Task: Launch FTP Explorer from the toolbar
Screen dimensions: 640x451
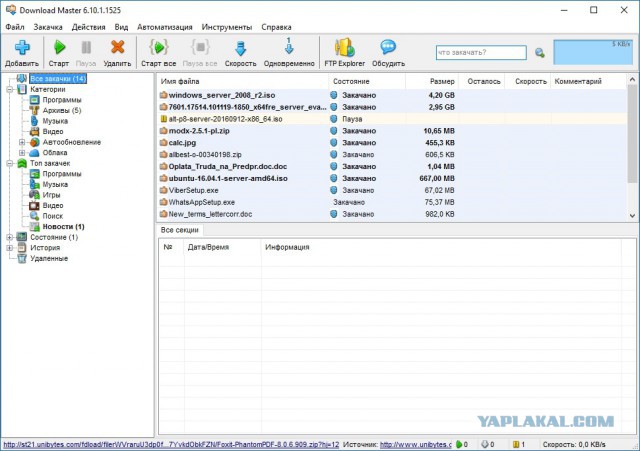Action: point(344,48)
